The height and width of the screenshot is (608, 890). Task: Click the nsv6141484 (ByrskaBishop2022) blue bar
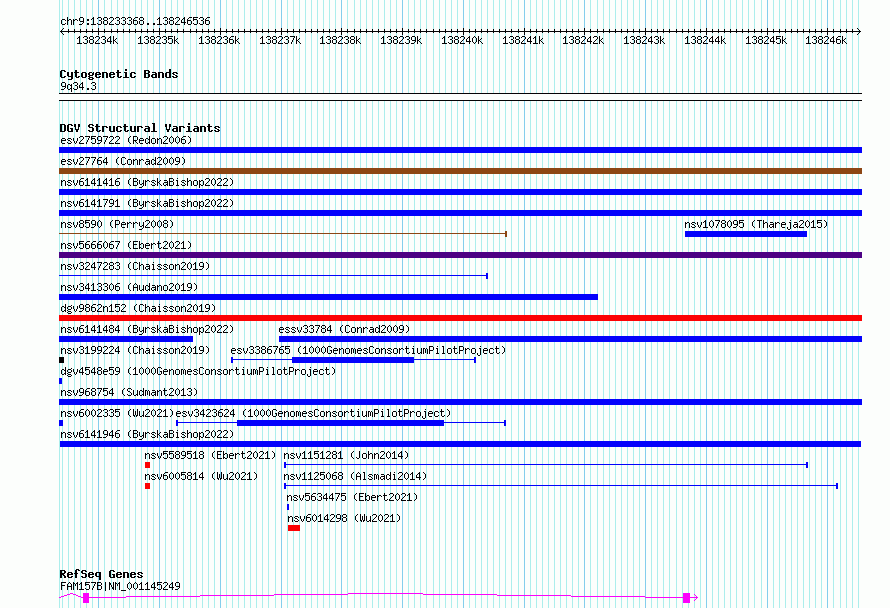[126, 339]
